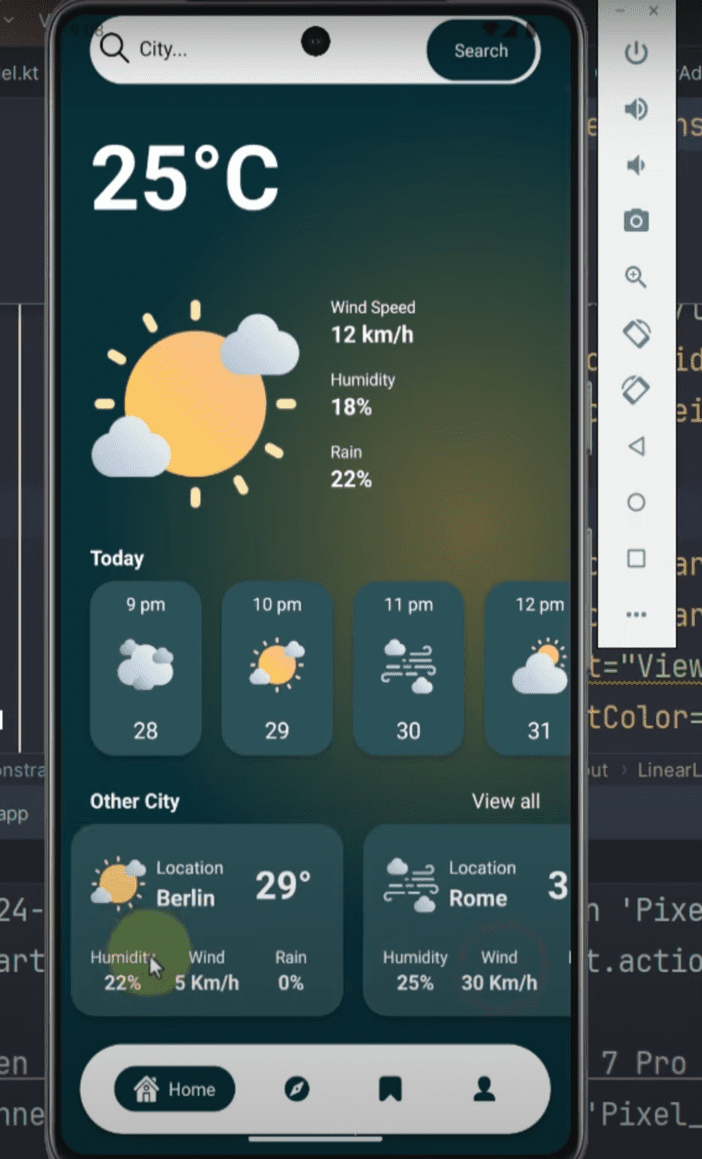This screenshot has height=1159, width=702.
Task: Take screenshot using emulator camera icon
Action: (636, 220)
